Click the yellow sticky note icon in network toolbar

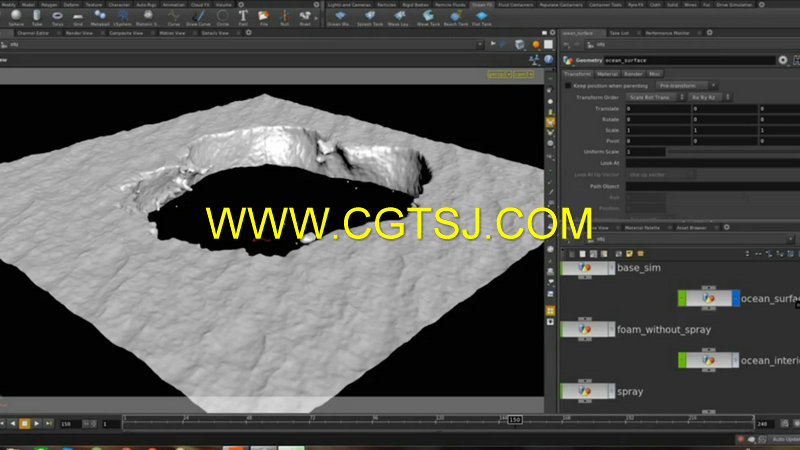[630, 254]
